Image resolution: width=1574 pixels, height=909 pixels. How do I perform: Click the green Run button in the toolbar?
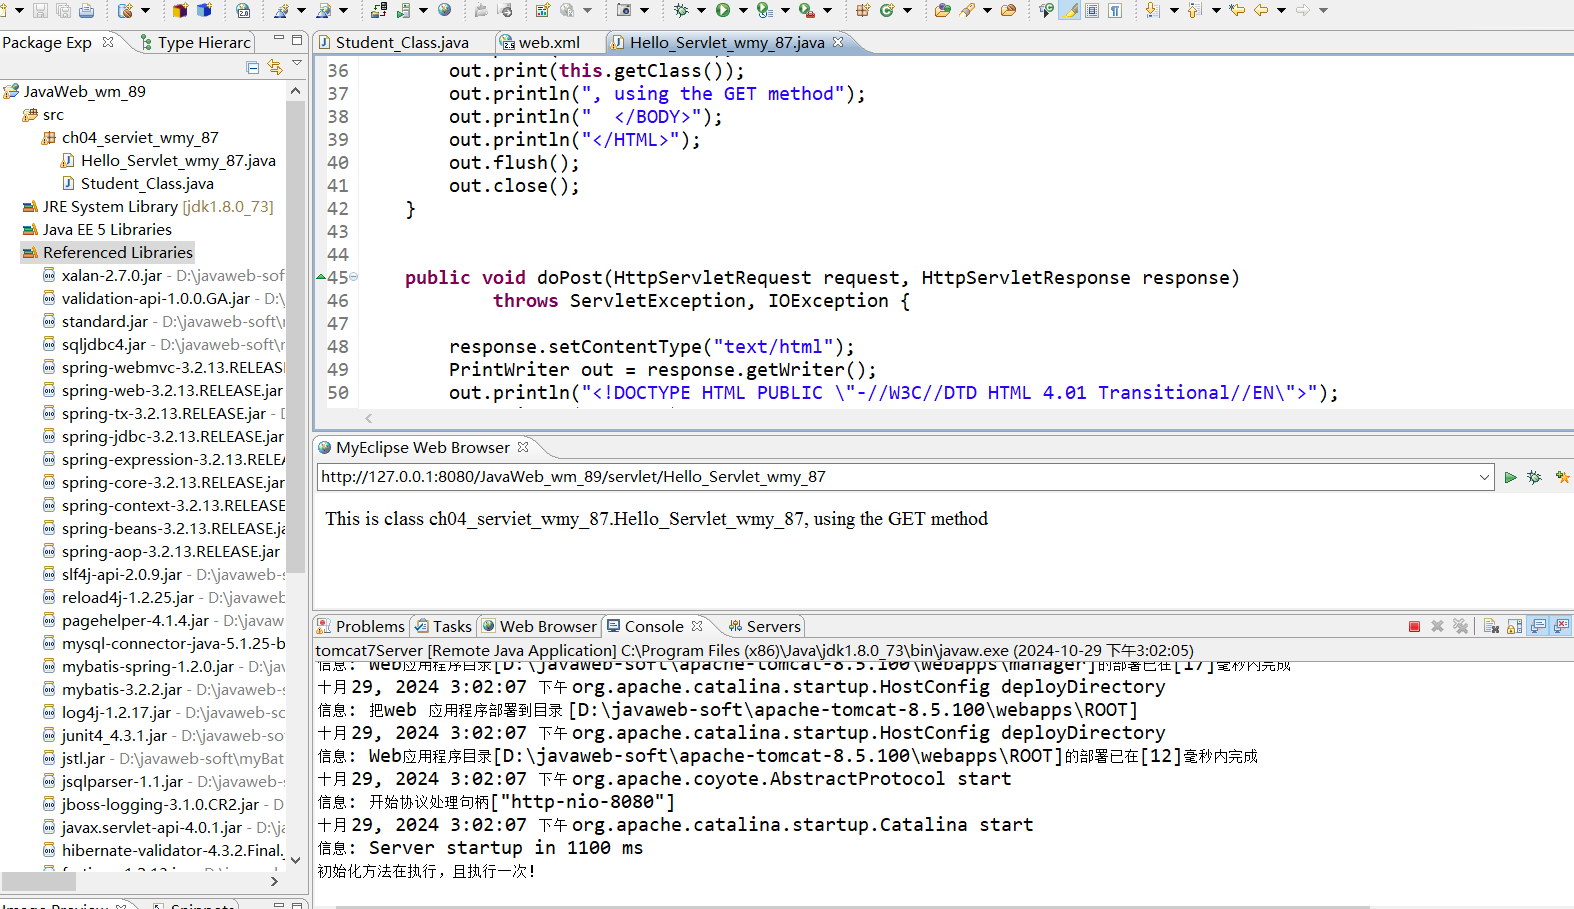(x=722, y=10)
